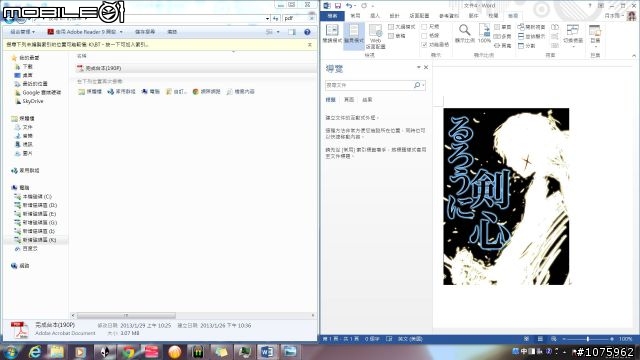
Task: Click the cover image in Word document
Action: coord(506,196)
